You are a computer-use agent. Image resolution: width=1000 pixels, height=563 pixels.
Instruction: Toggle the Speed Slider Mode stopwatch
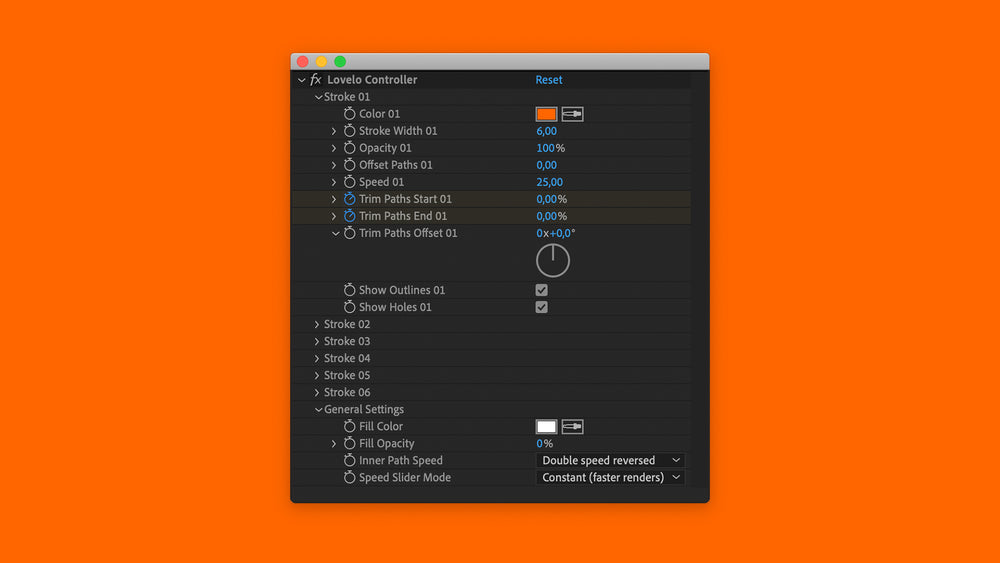(x=349, y=478)
